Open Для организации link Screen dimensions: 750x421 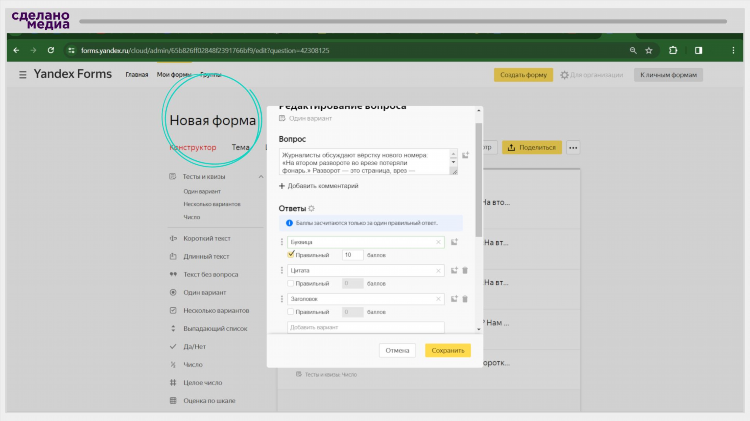(592, 75)
